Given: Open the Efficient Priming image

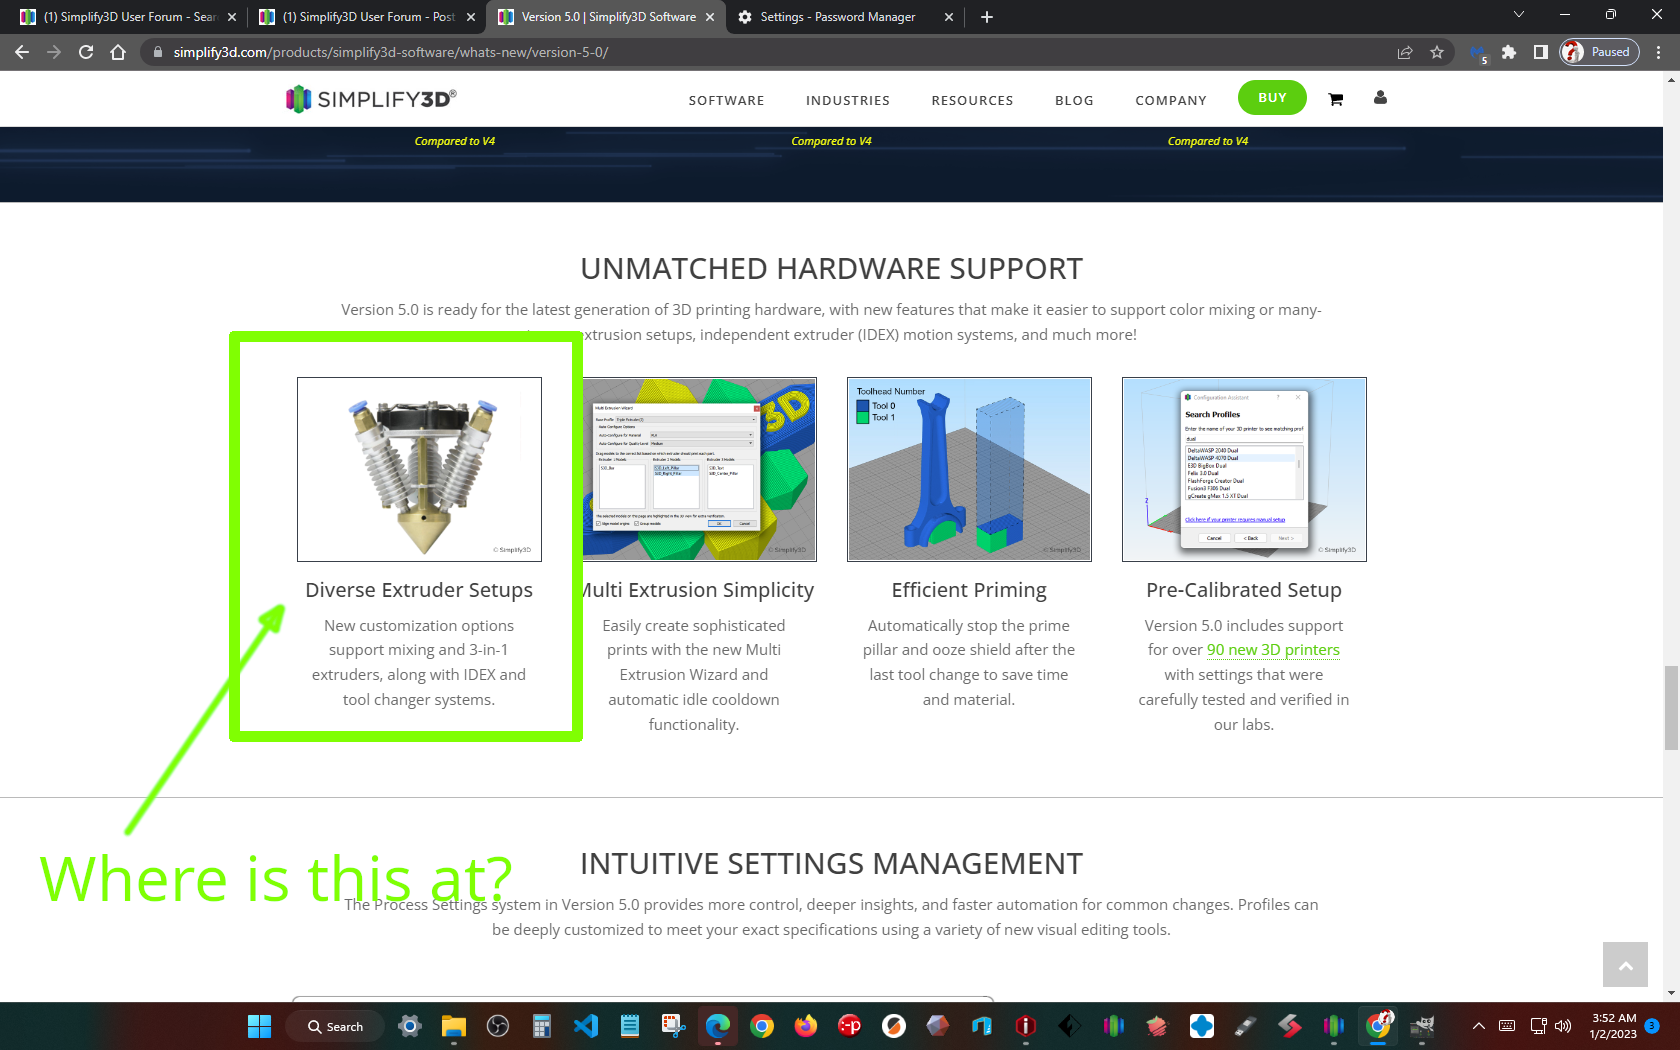Looking at the screenshot, I should pyautogui.click(x=969, y=469).
